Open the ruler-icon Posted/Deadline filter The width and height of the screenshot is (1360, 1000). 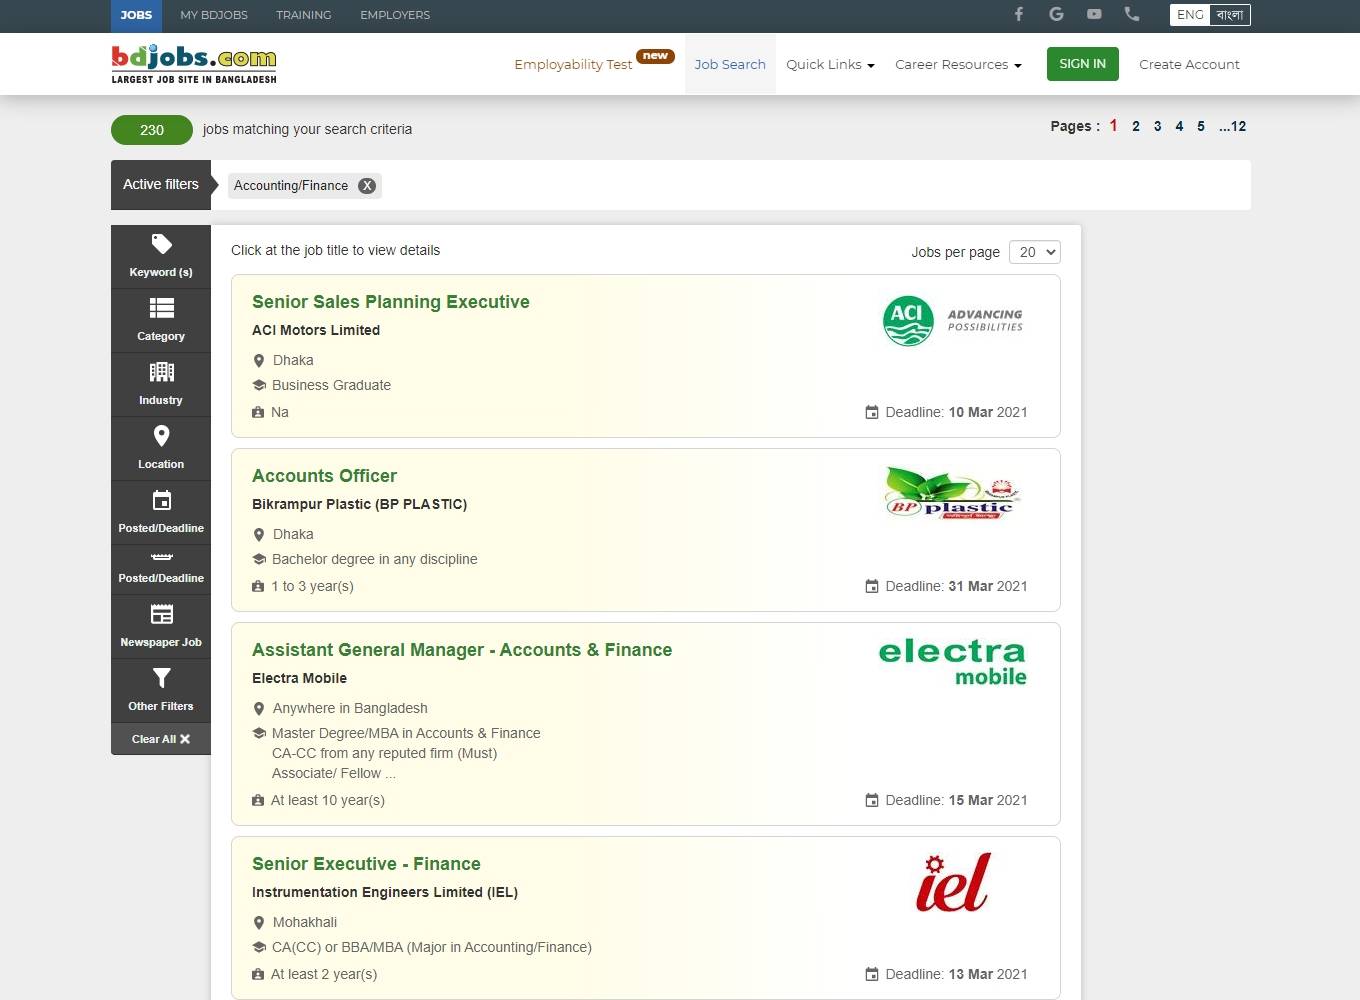click(161, 570)
